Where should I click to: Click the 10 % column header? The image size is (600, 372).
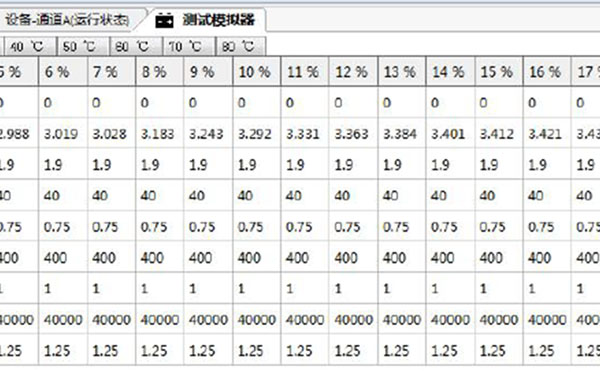256,72
